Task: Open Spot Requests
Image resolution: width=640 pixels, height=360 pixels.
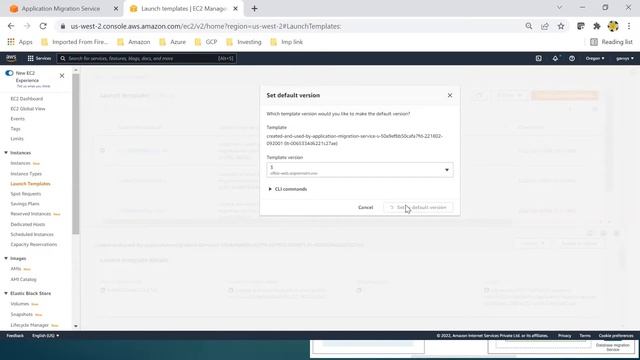Action: [x=26, y=194]
